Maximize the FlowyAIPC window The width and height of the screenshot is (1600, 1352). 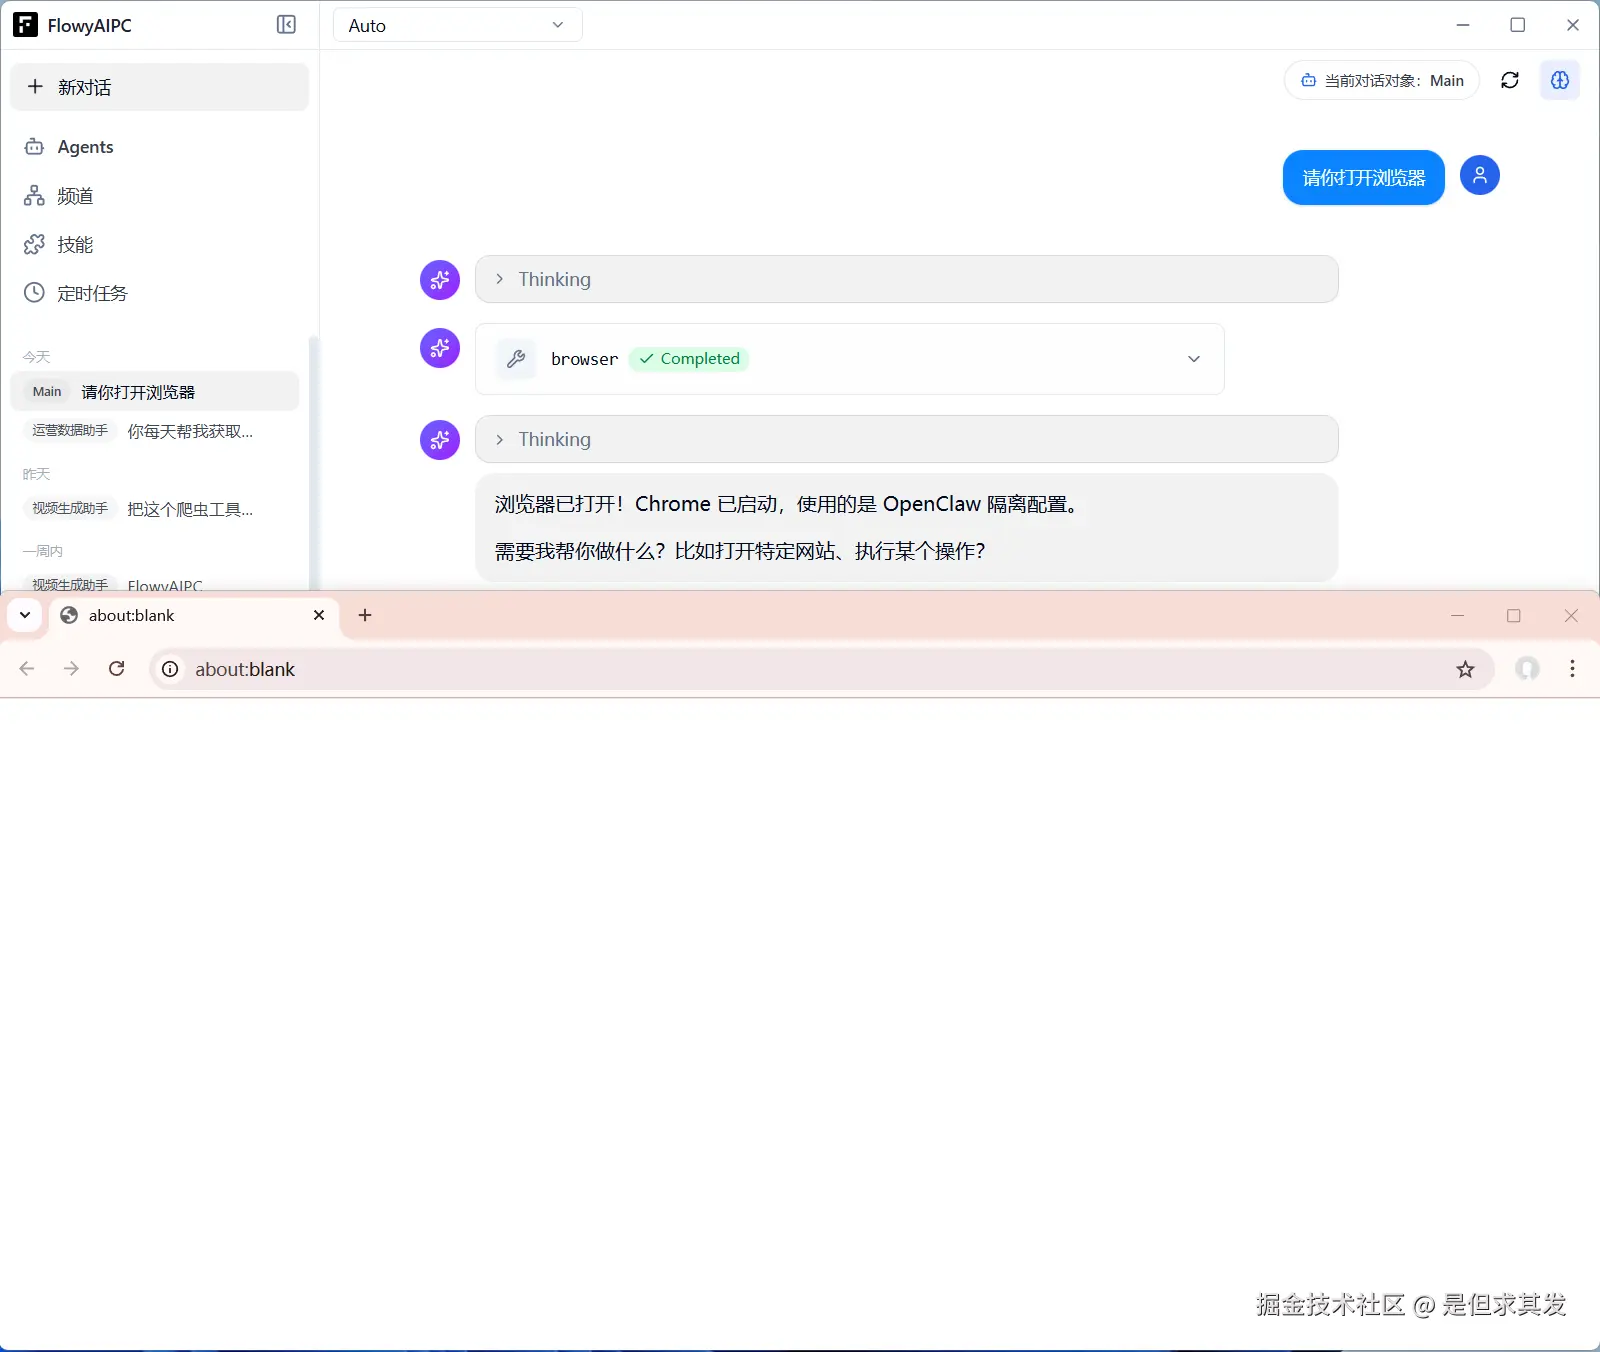pos(1517,25)
